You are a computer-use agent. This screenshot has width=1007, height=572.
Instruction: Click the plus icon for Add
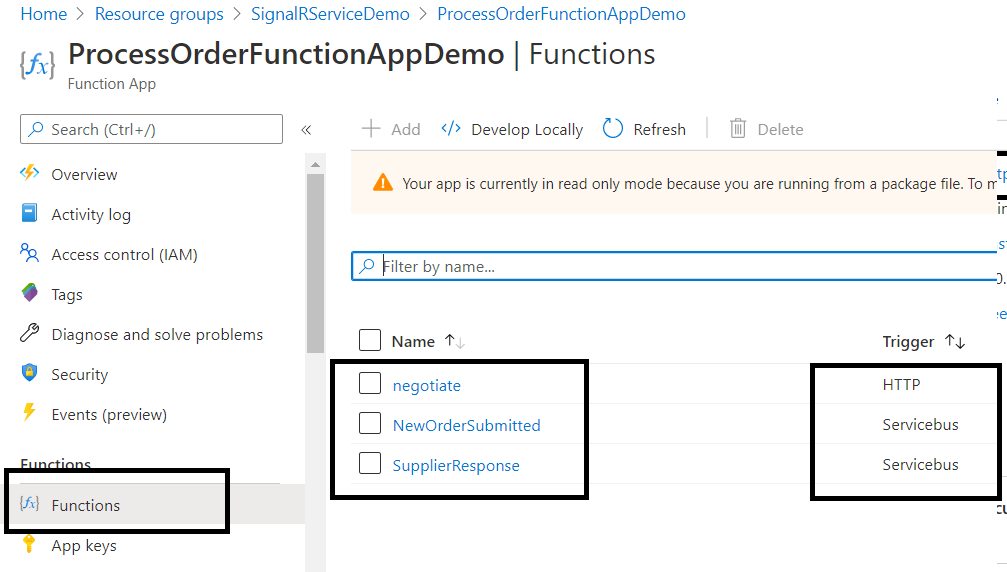tap(371, 128)
